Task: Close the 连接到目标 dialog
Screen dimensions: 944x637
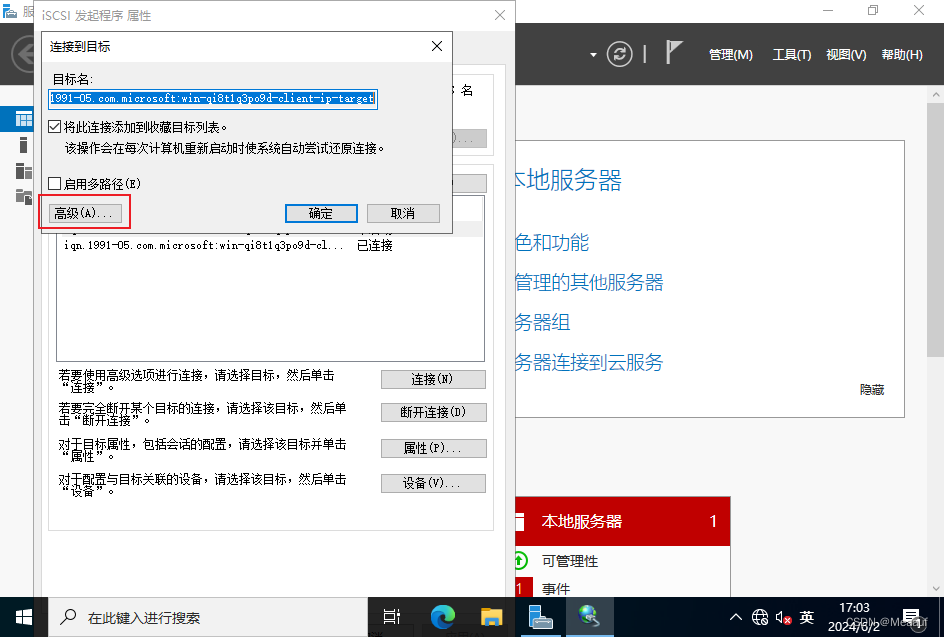Action: point(437,46)
